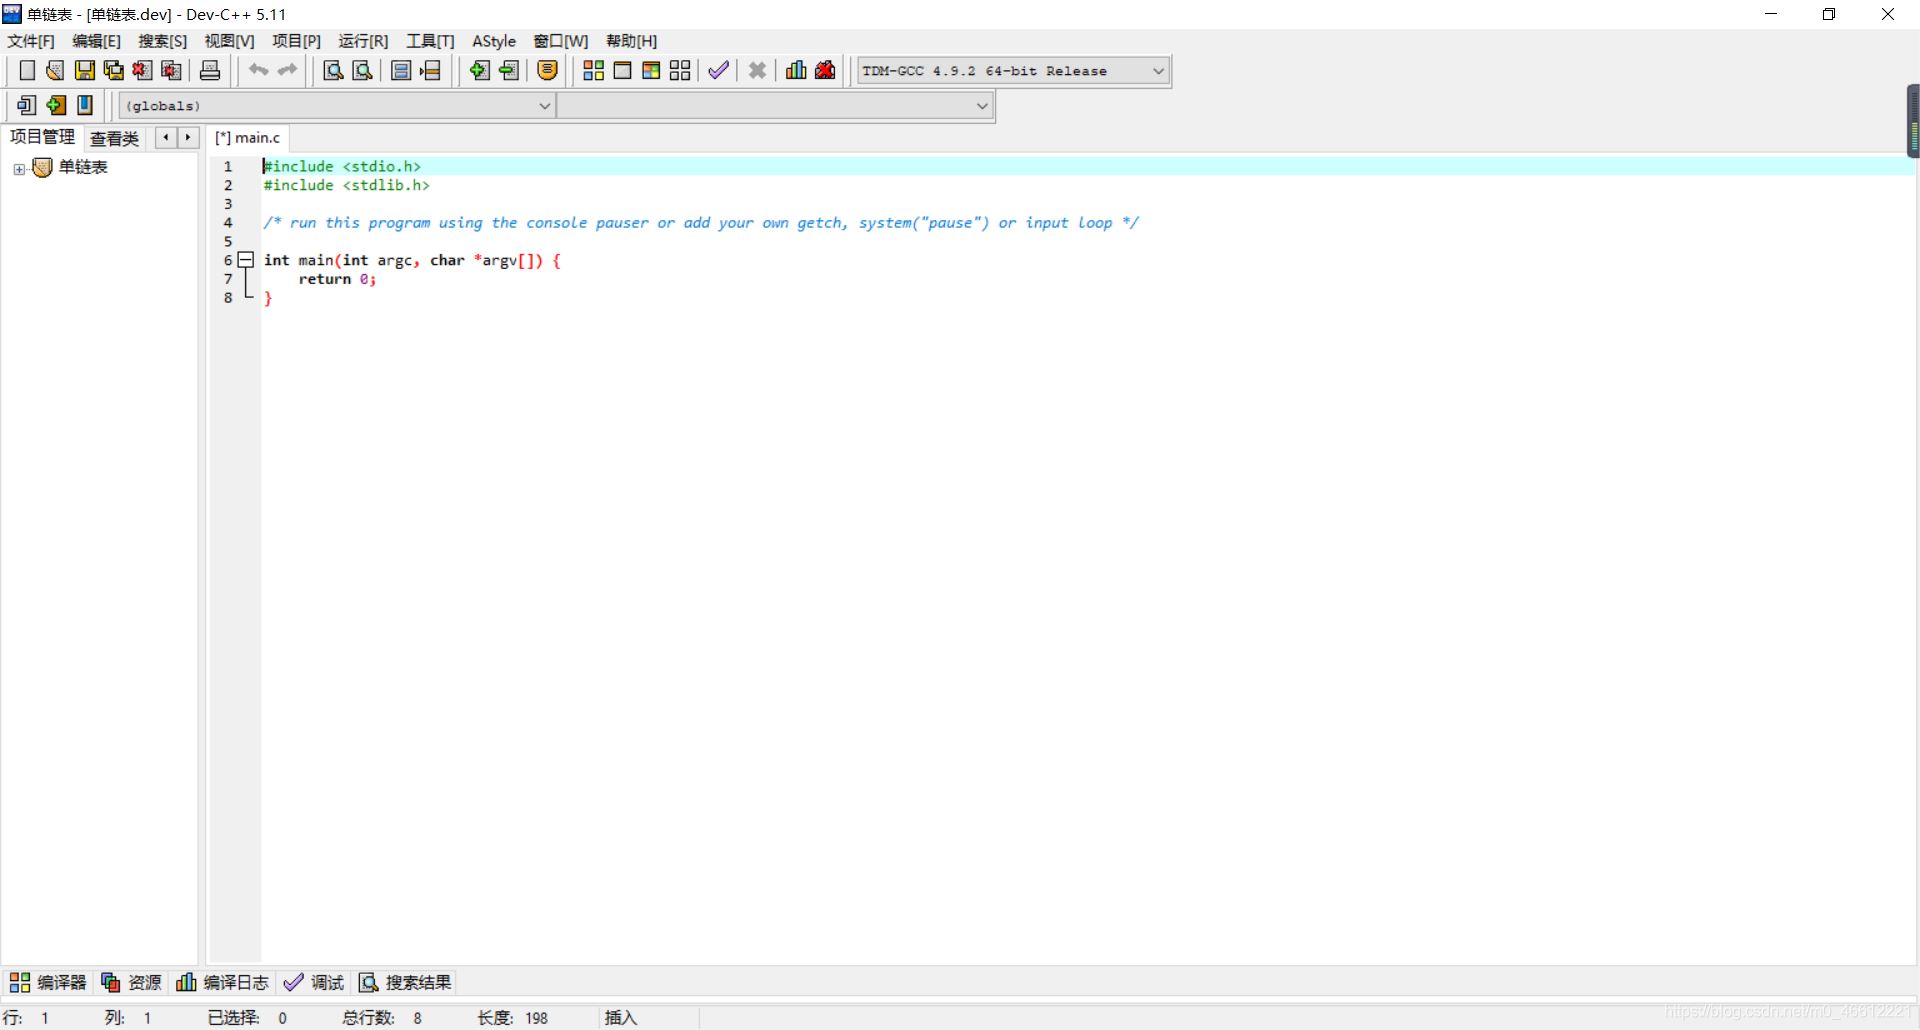Click the Goto line toolbar icon
This screenshot has width=1920, height=1030.
(430, 70)
